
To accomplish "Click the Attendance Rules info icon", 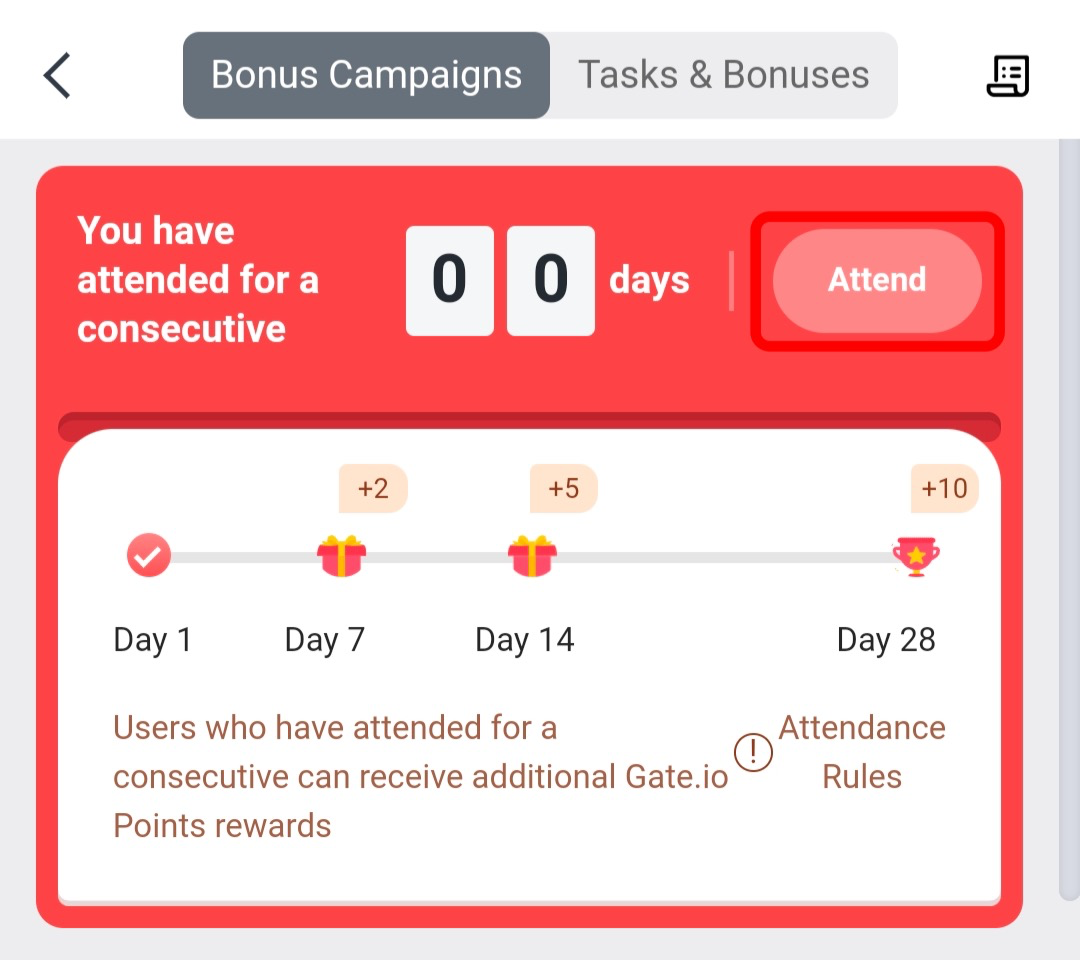I will click(753, 753).
